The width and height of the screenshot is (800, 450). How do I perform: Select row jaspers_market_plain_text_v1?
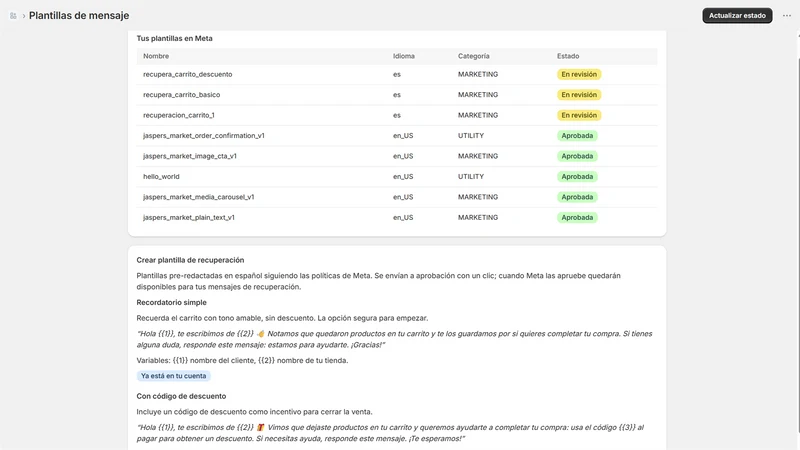coord(397,217)
